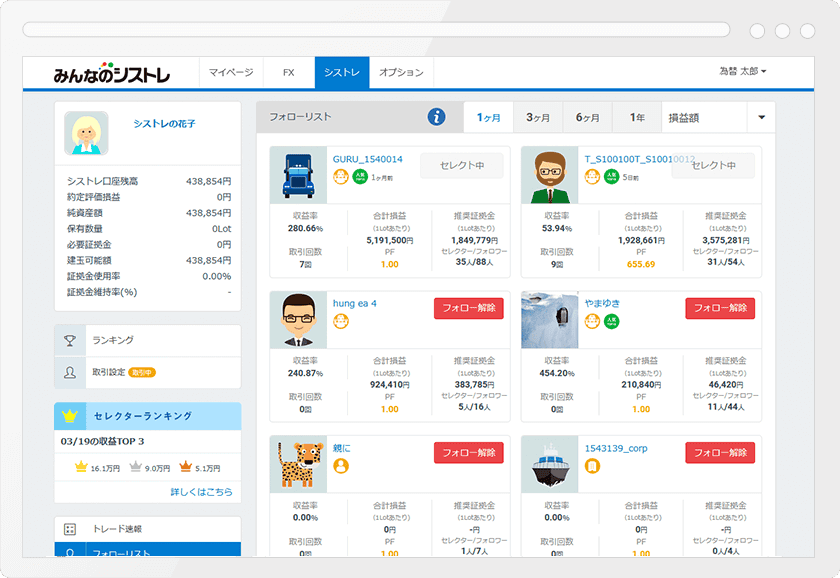Switch the period filter to 3ヶ月

(537, 115)
